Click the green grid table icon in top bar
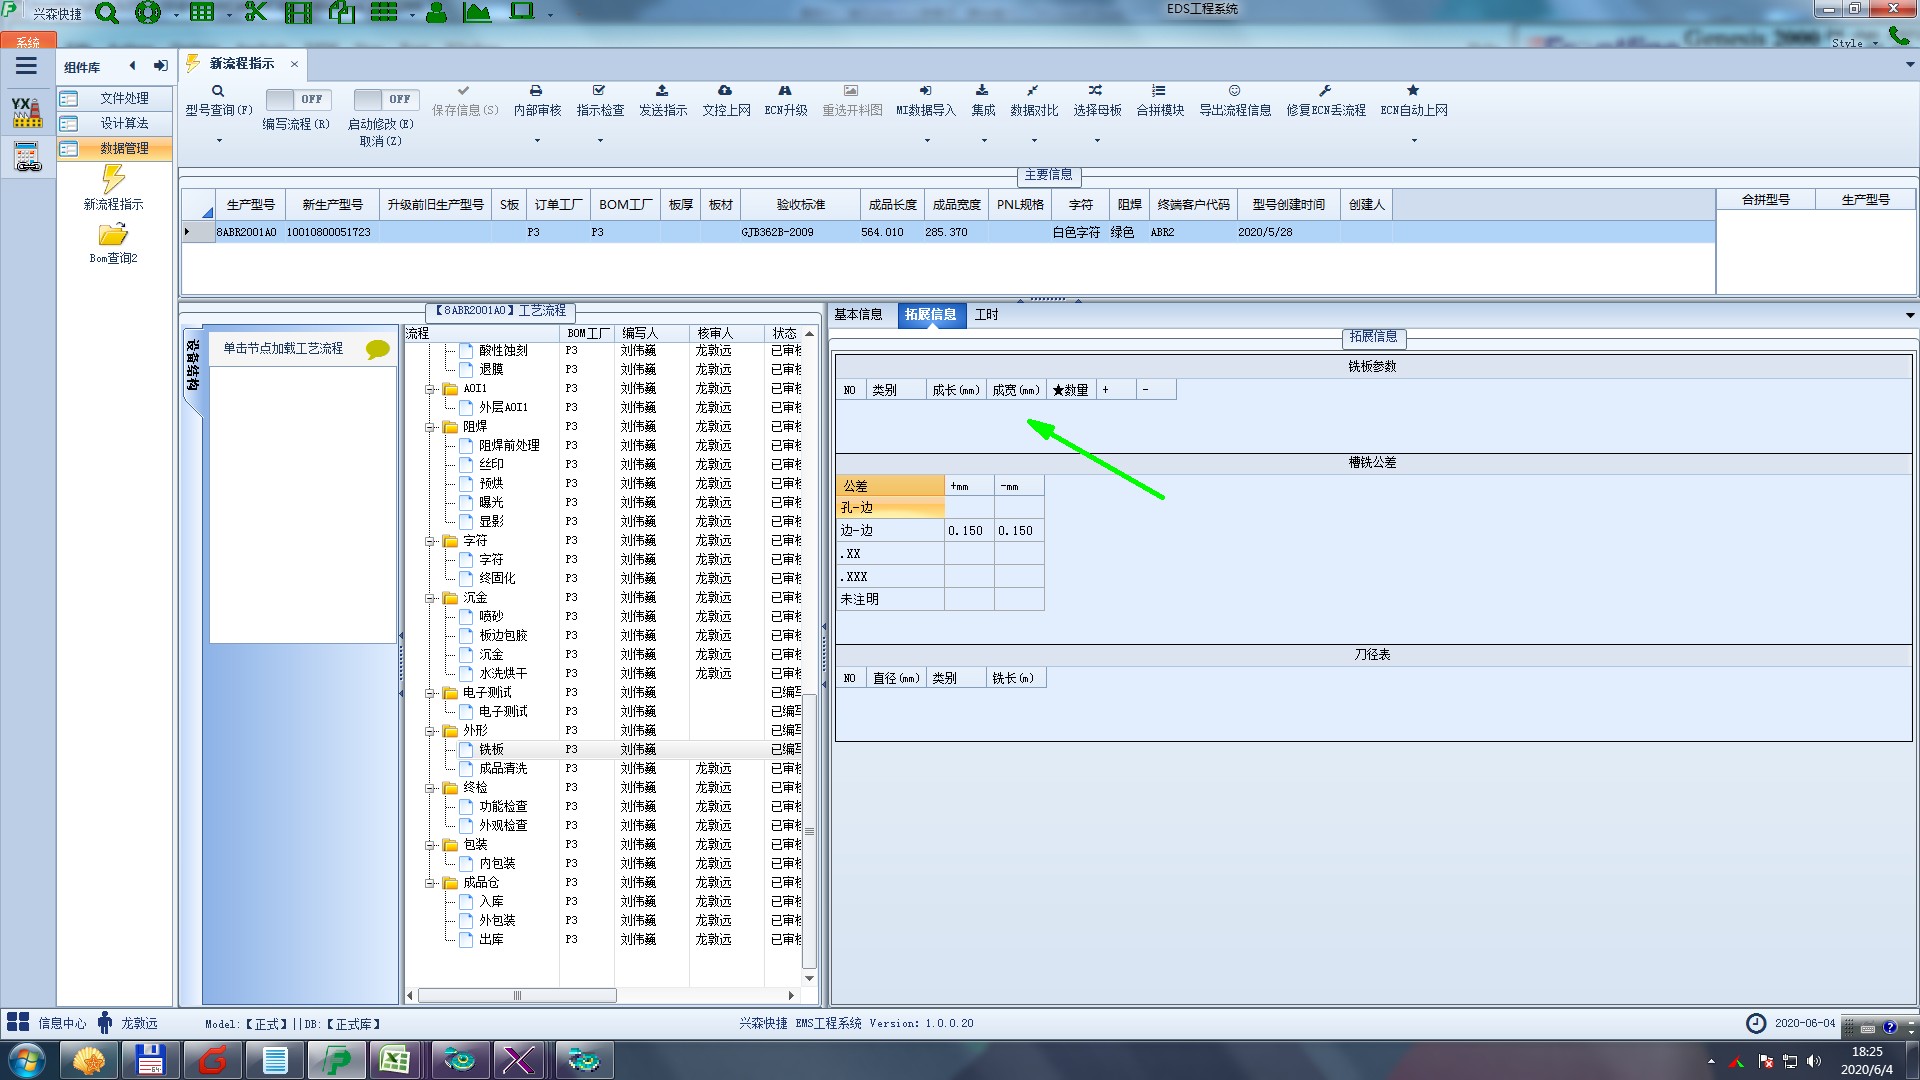 coord(202,12)
